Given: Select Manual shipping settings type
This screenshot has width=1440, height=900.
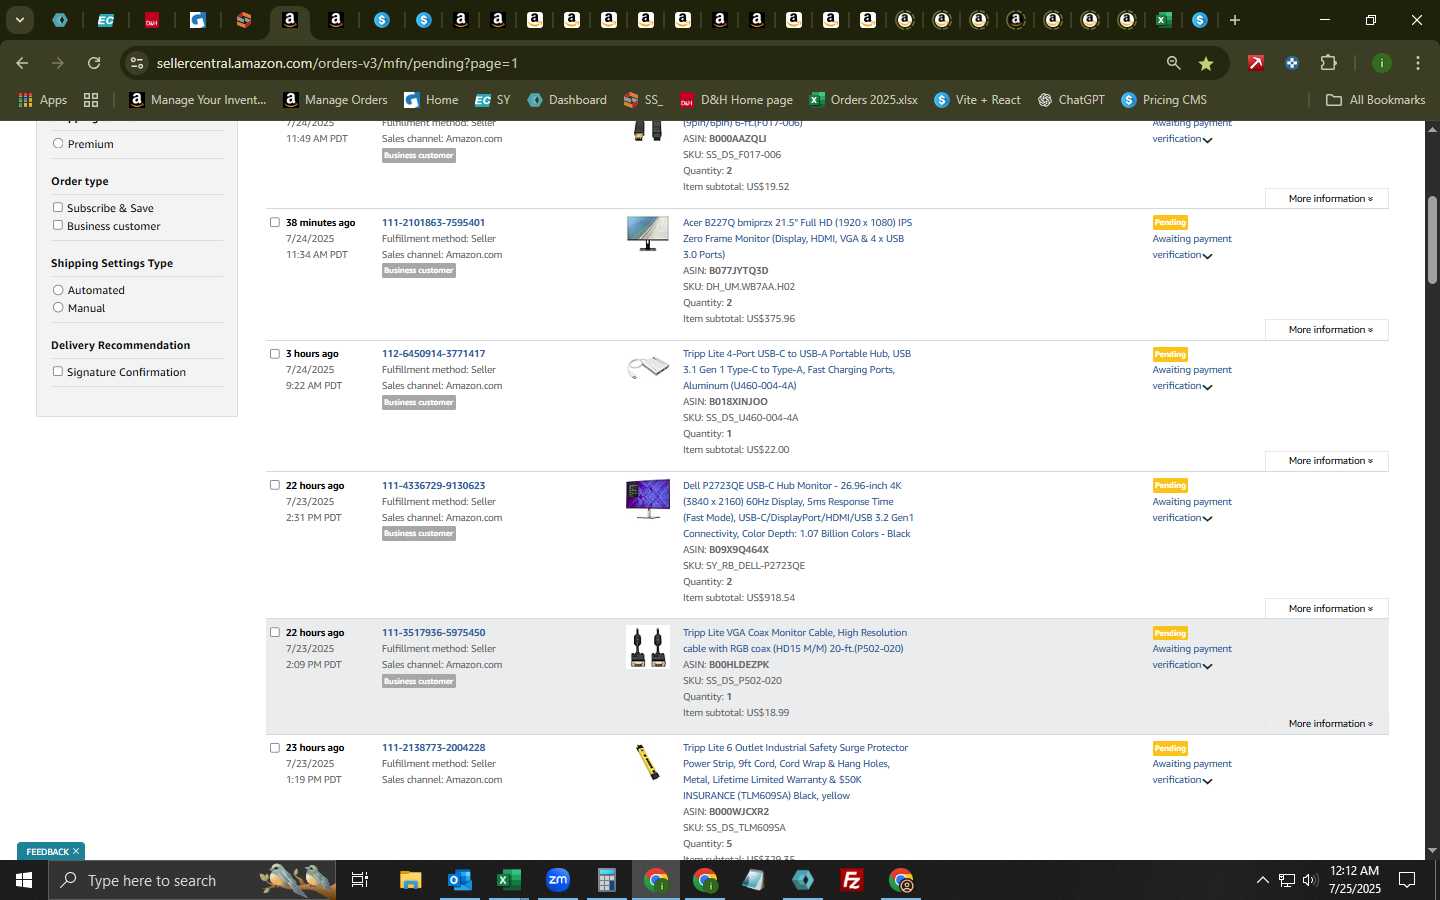Looking at the screenshot, I should click(x=58, y=307).
